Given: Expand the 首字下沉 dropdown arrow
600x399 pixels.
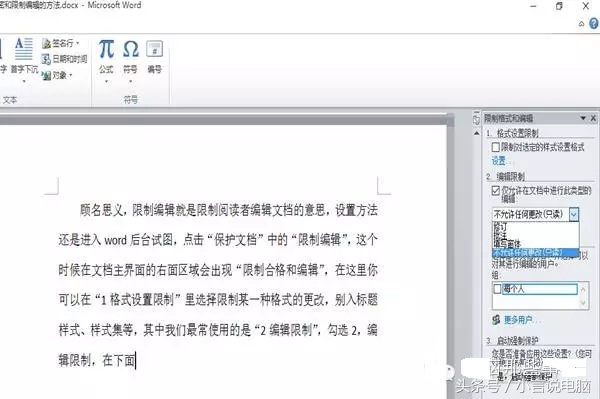Looking at the screenshot, I should (24, 81).
